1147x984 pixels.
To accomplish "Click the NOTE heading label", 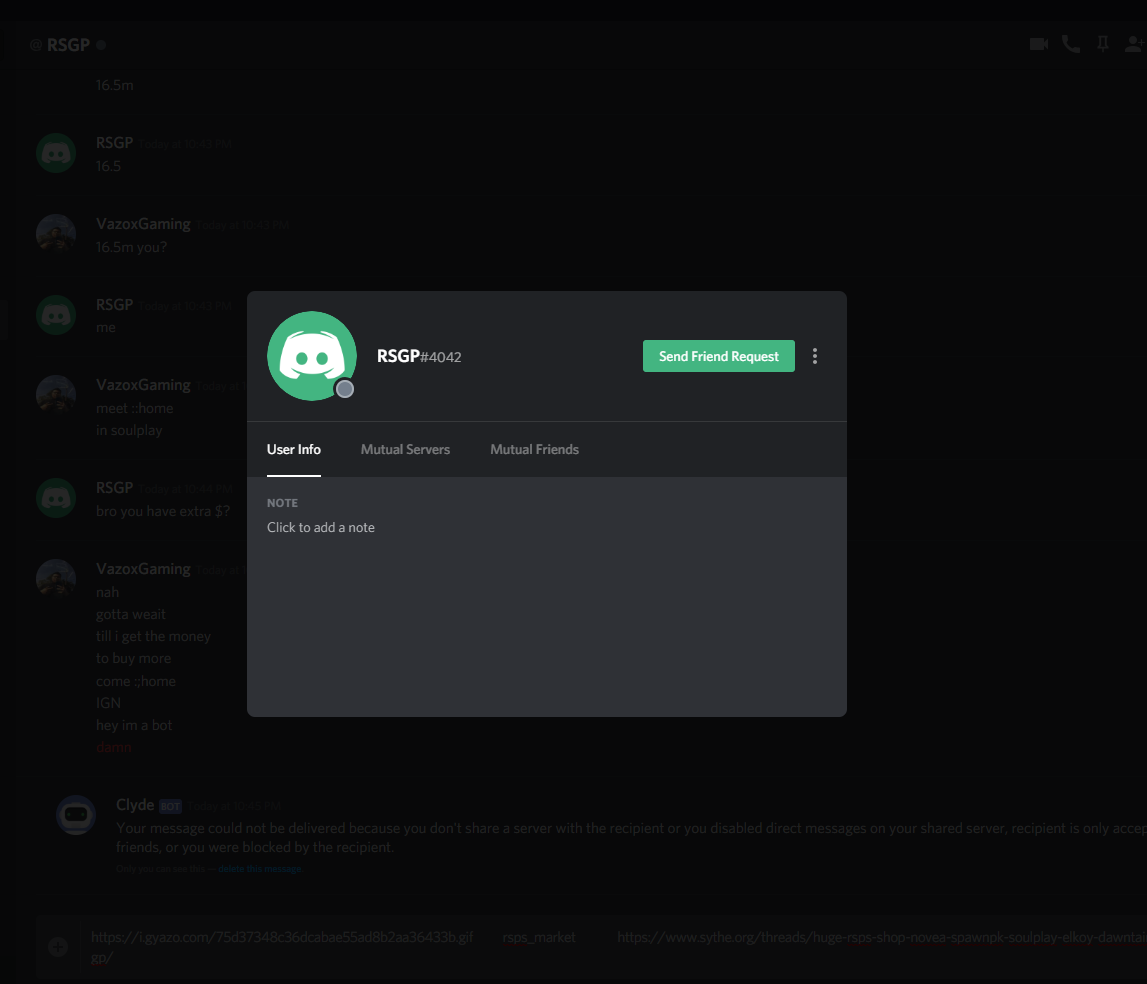I will (x=282, y=503).
